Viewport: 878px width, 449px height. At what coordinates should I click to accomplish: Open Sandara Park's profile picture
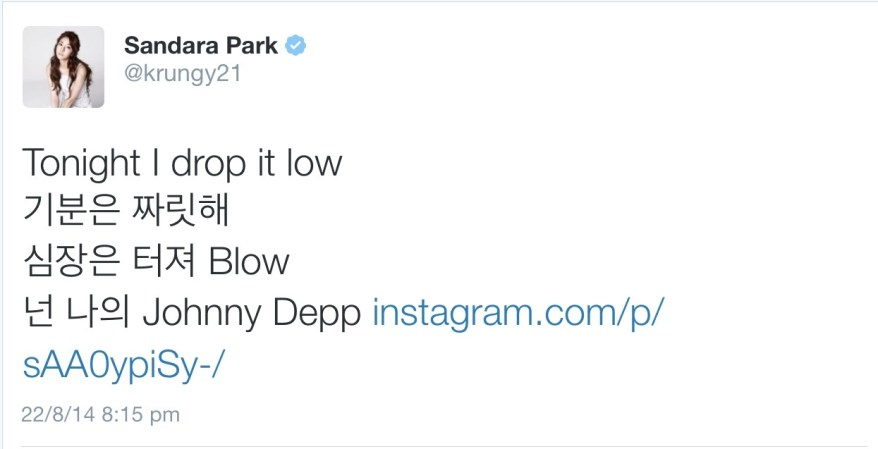pos(63,67)
